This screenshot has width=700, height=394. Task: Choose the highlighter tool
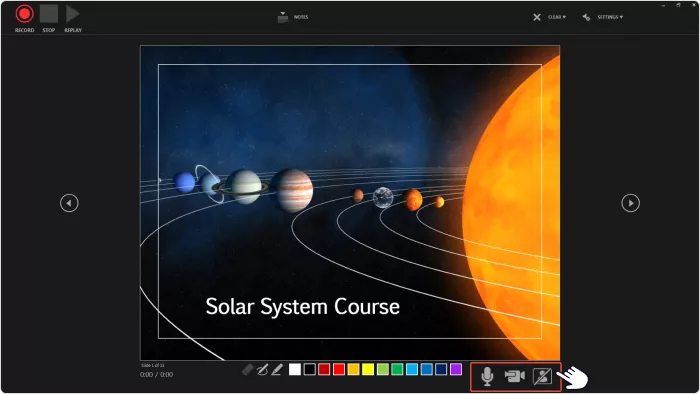point(277,369)
